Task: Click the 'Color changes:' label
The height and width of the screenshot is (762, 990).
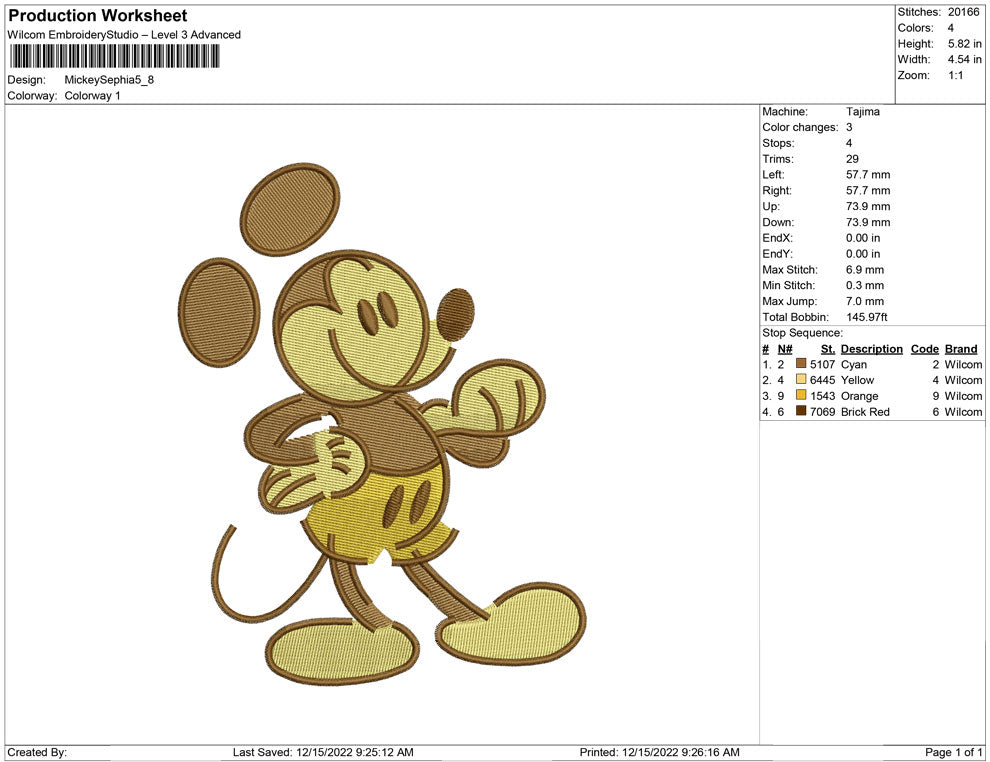Action: tap(800, 128)
